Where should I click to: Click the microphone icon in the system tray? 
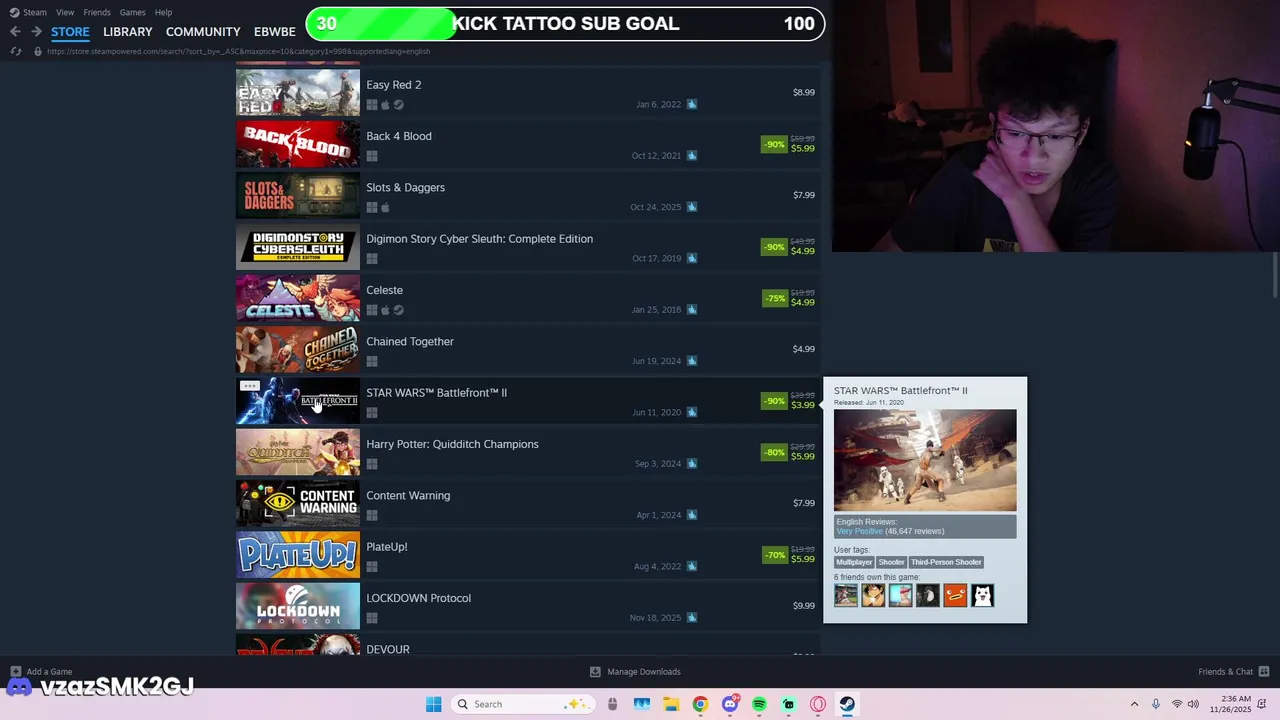point(1156,704)
